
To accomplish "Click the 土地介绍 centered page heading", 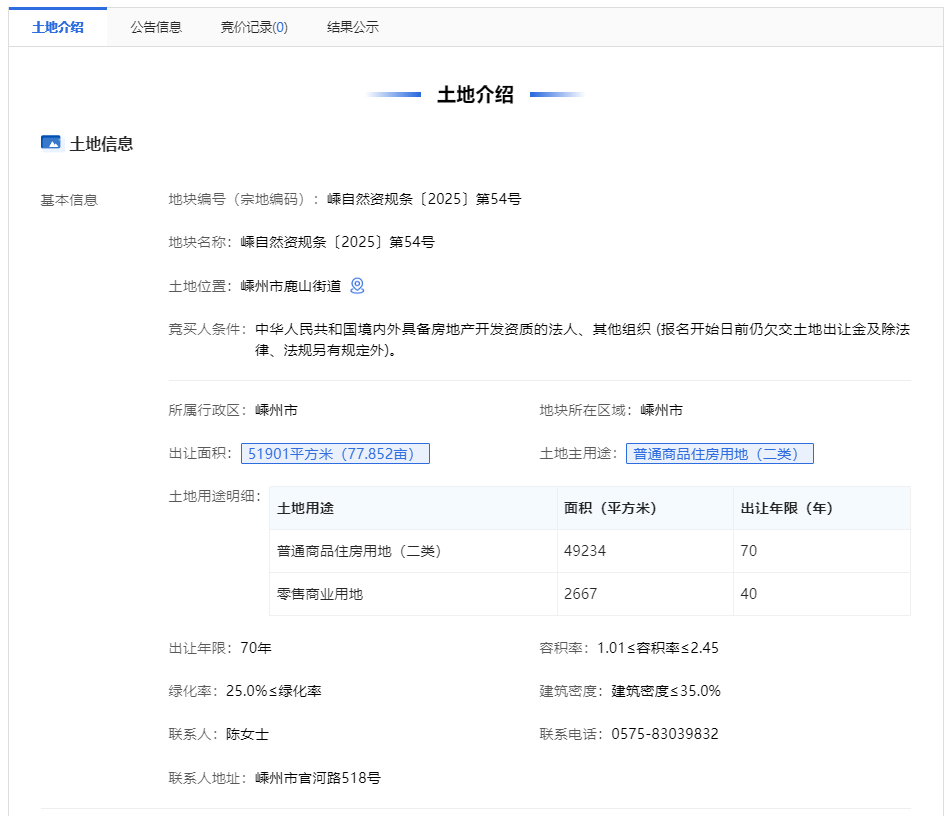I will pos(475,95).
